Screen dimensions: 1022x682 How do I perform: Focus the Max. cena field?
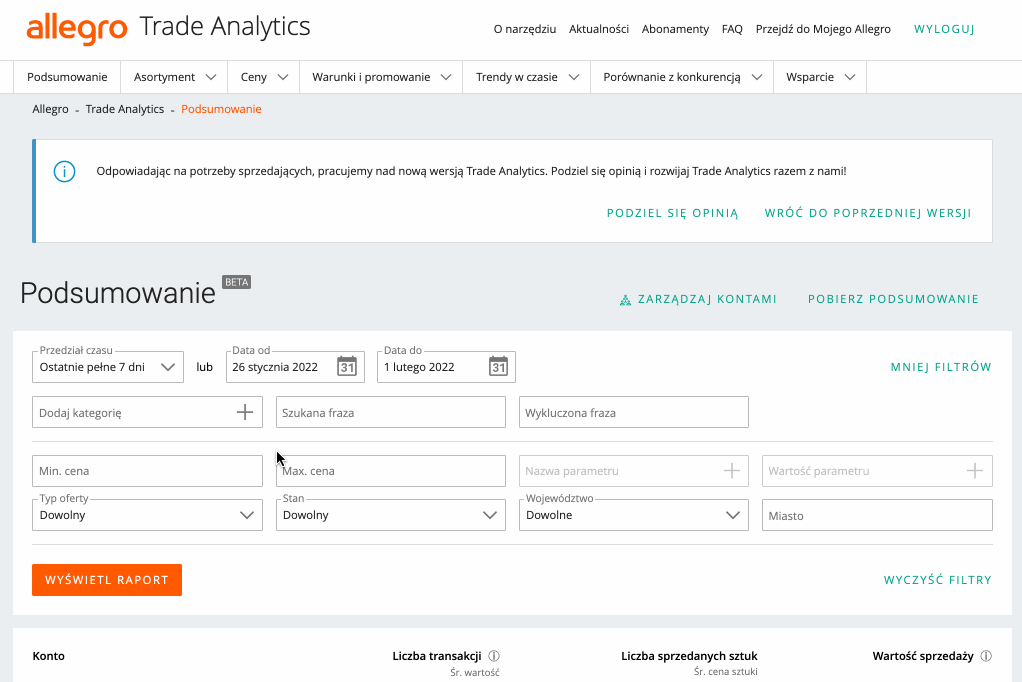point(390,471)
